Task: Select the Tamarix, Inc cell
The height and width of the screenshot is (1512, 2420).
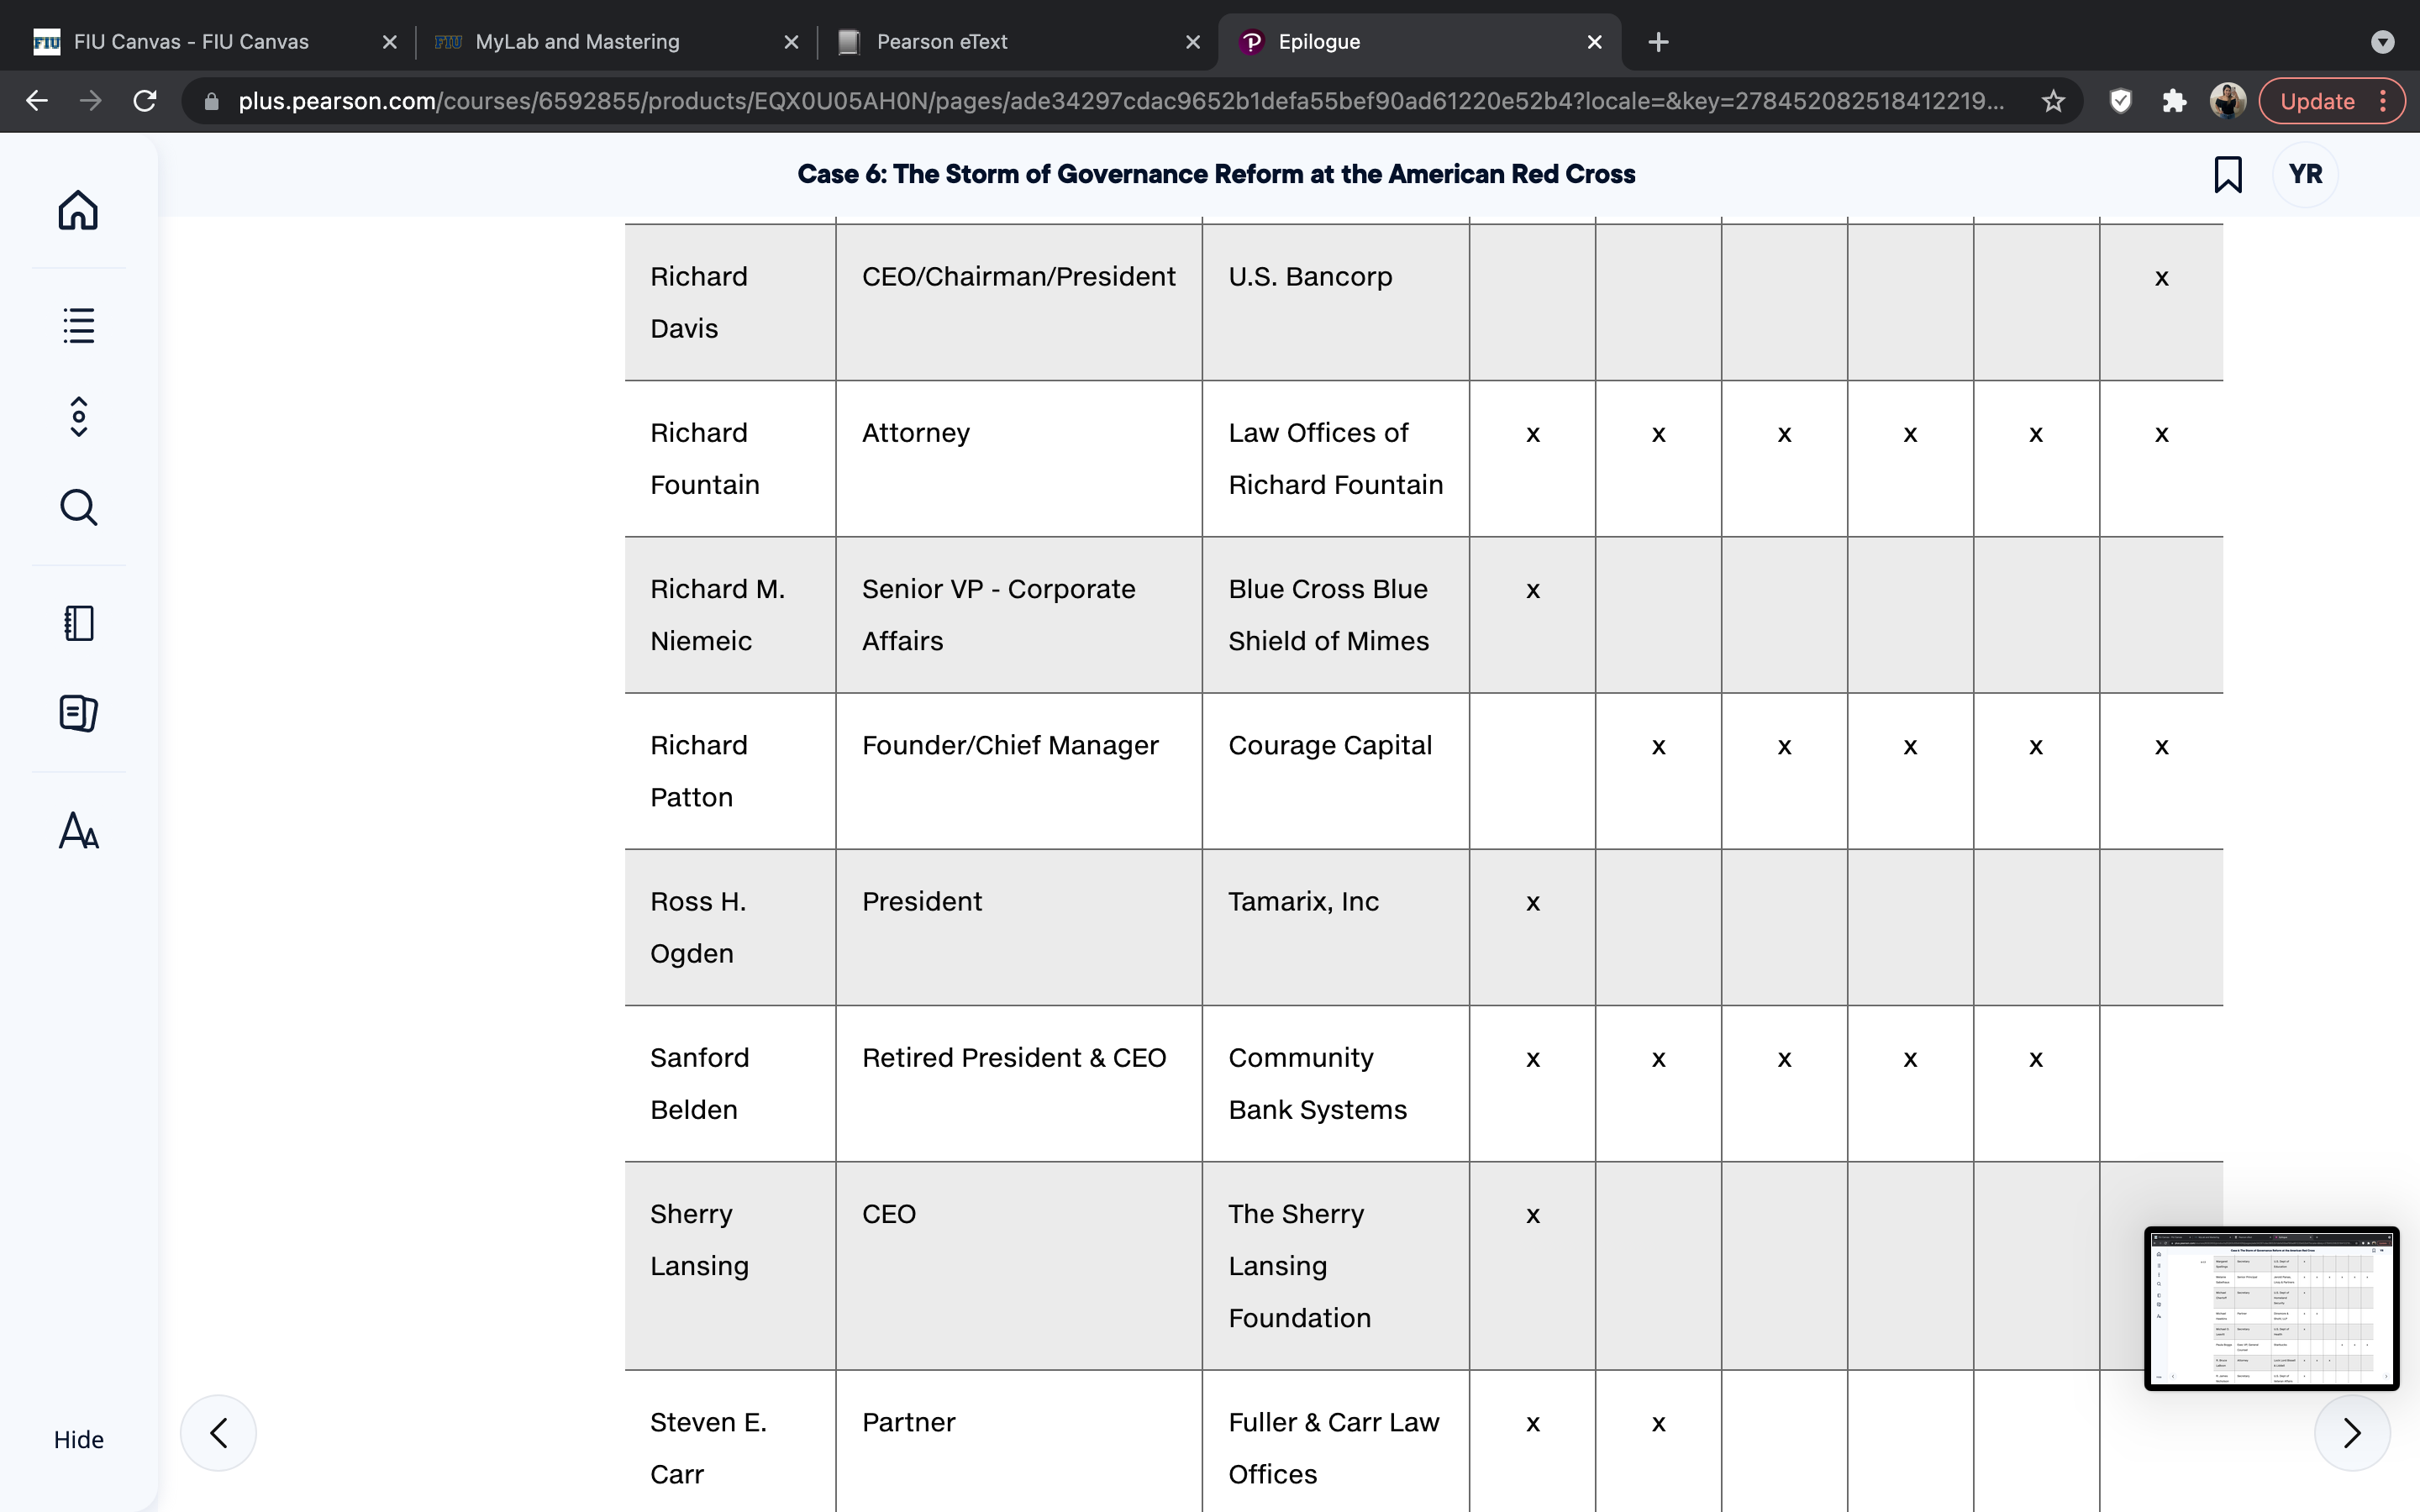Action: pyautogui.click(x=1336, y=927)
